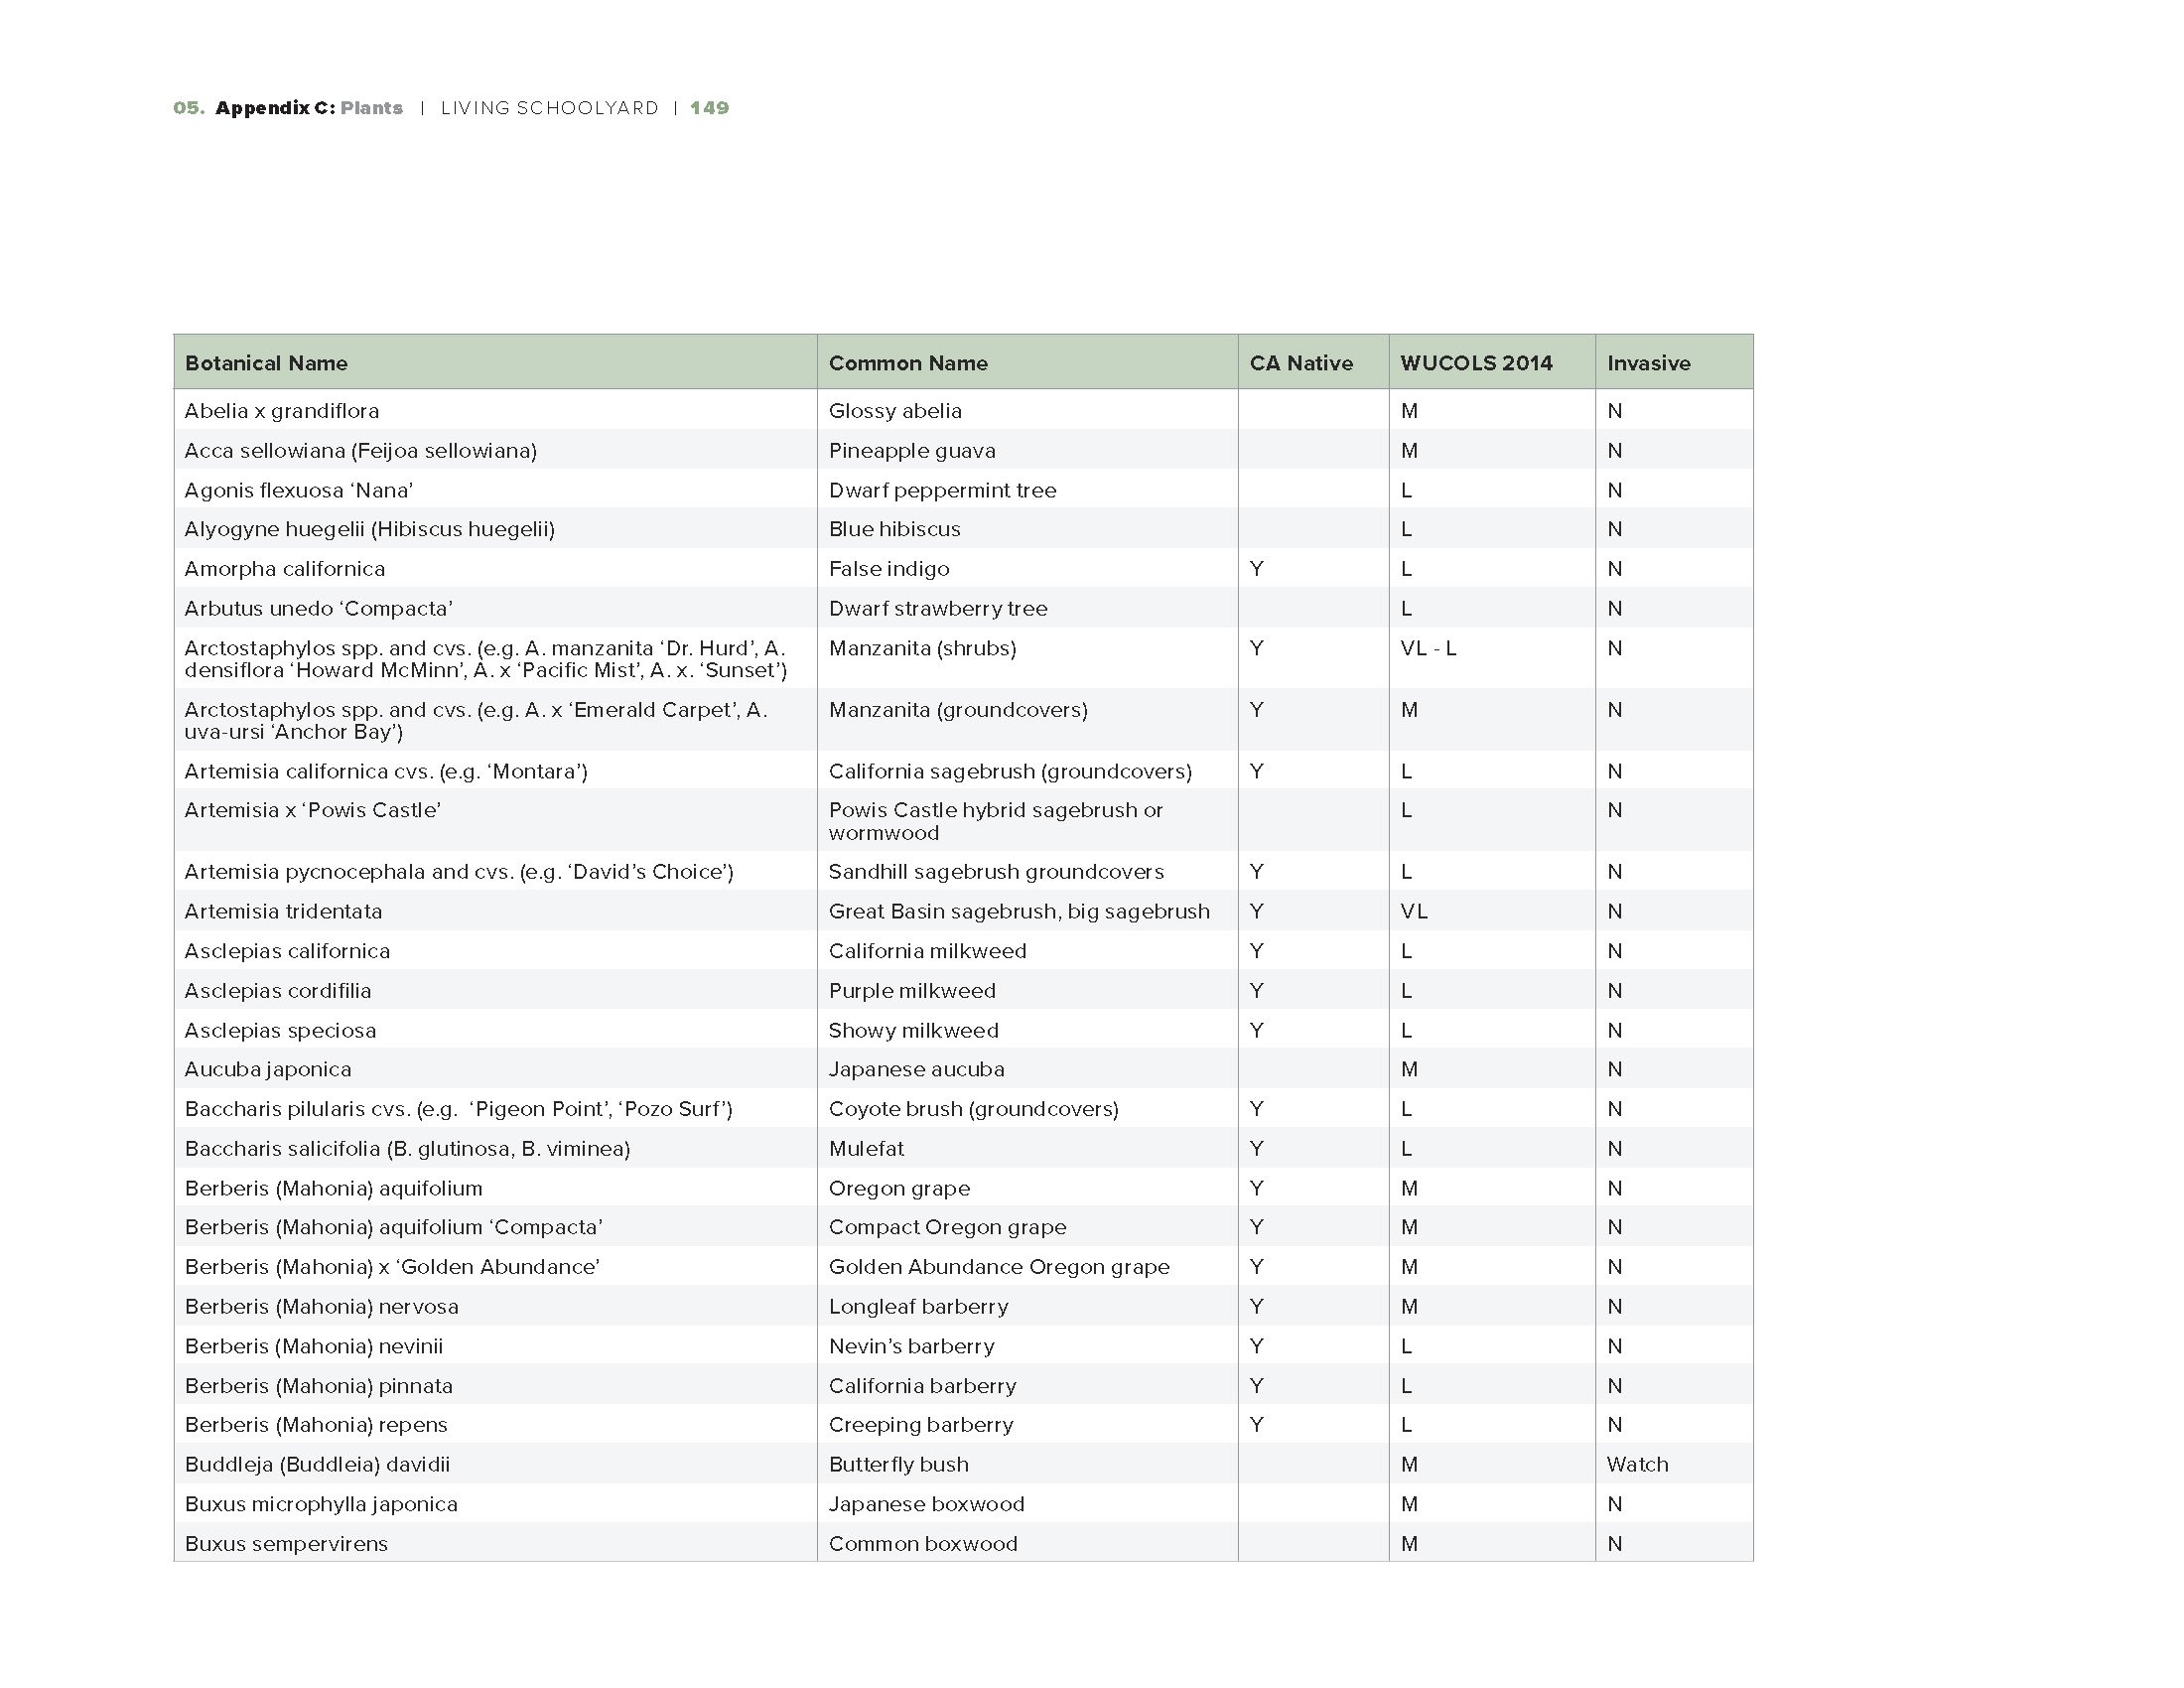
Task: Click 'Asclepias cordifilia' botanical name
Action: click(x=278, y=991)
